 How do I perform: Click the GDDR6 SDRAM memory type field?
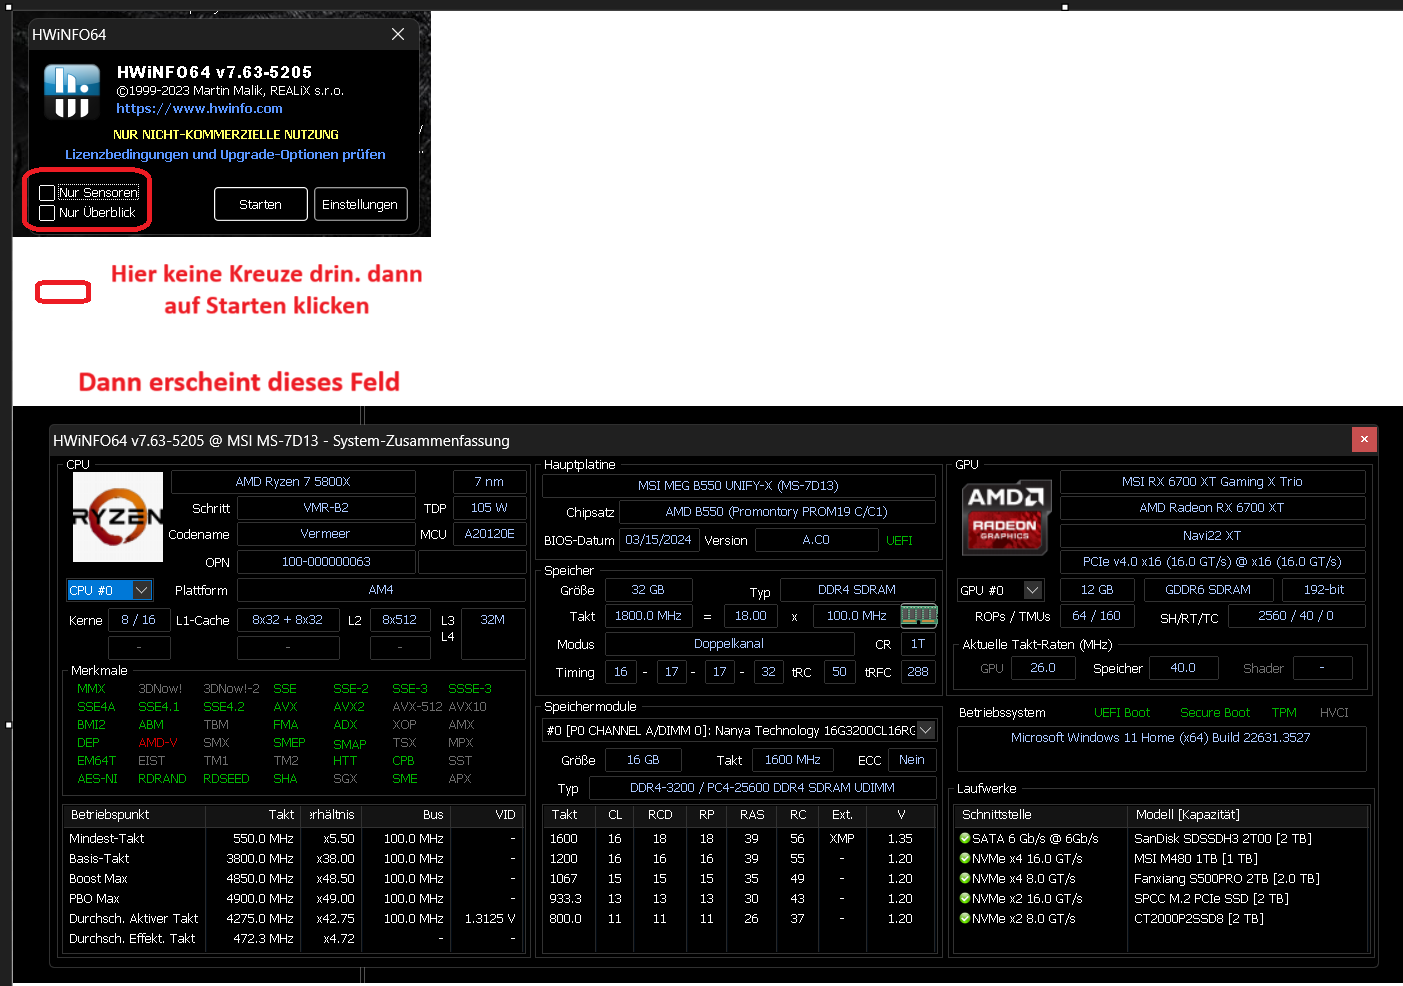(x=1208, y=590)
